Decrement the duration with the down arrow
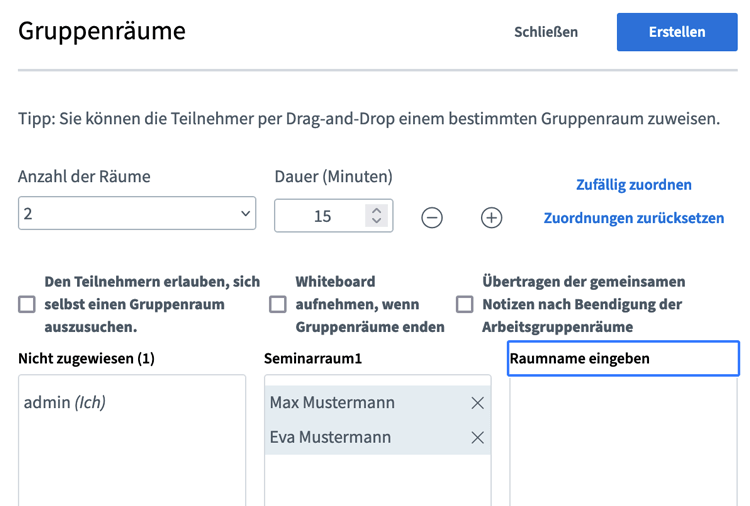The width and height of the screenshot is (750, 506). click(376, 220)
